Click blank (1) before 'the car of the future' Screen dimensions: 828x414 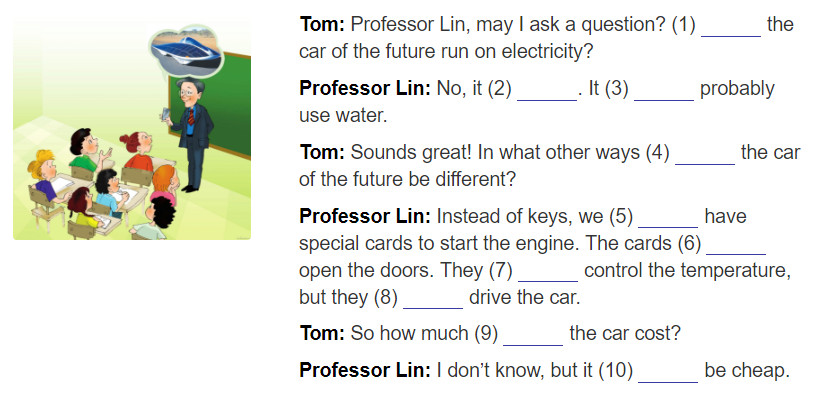click(731, 26)
